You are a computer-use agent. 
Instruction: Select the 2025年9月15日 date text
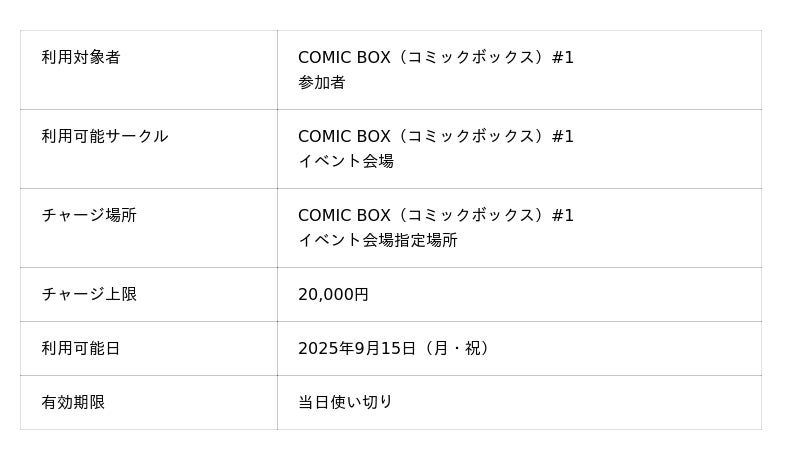pyautogui.click(x=357, y=349)
